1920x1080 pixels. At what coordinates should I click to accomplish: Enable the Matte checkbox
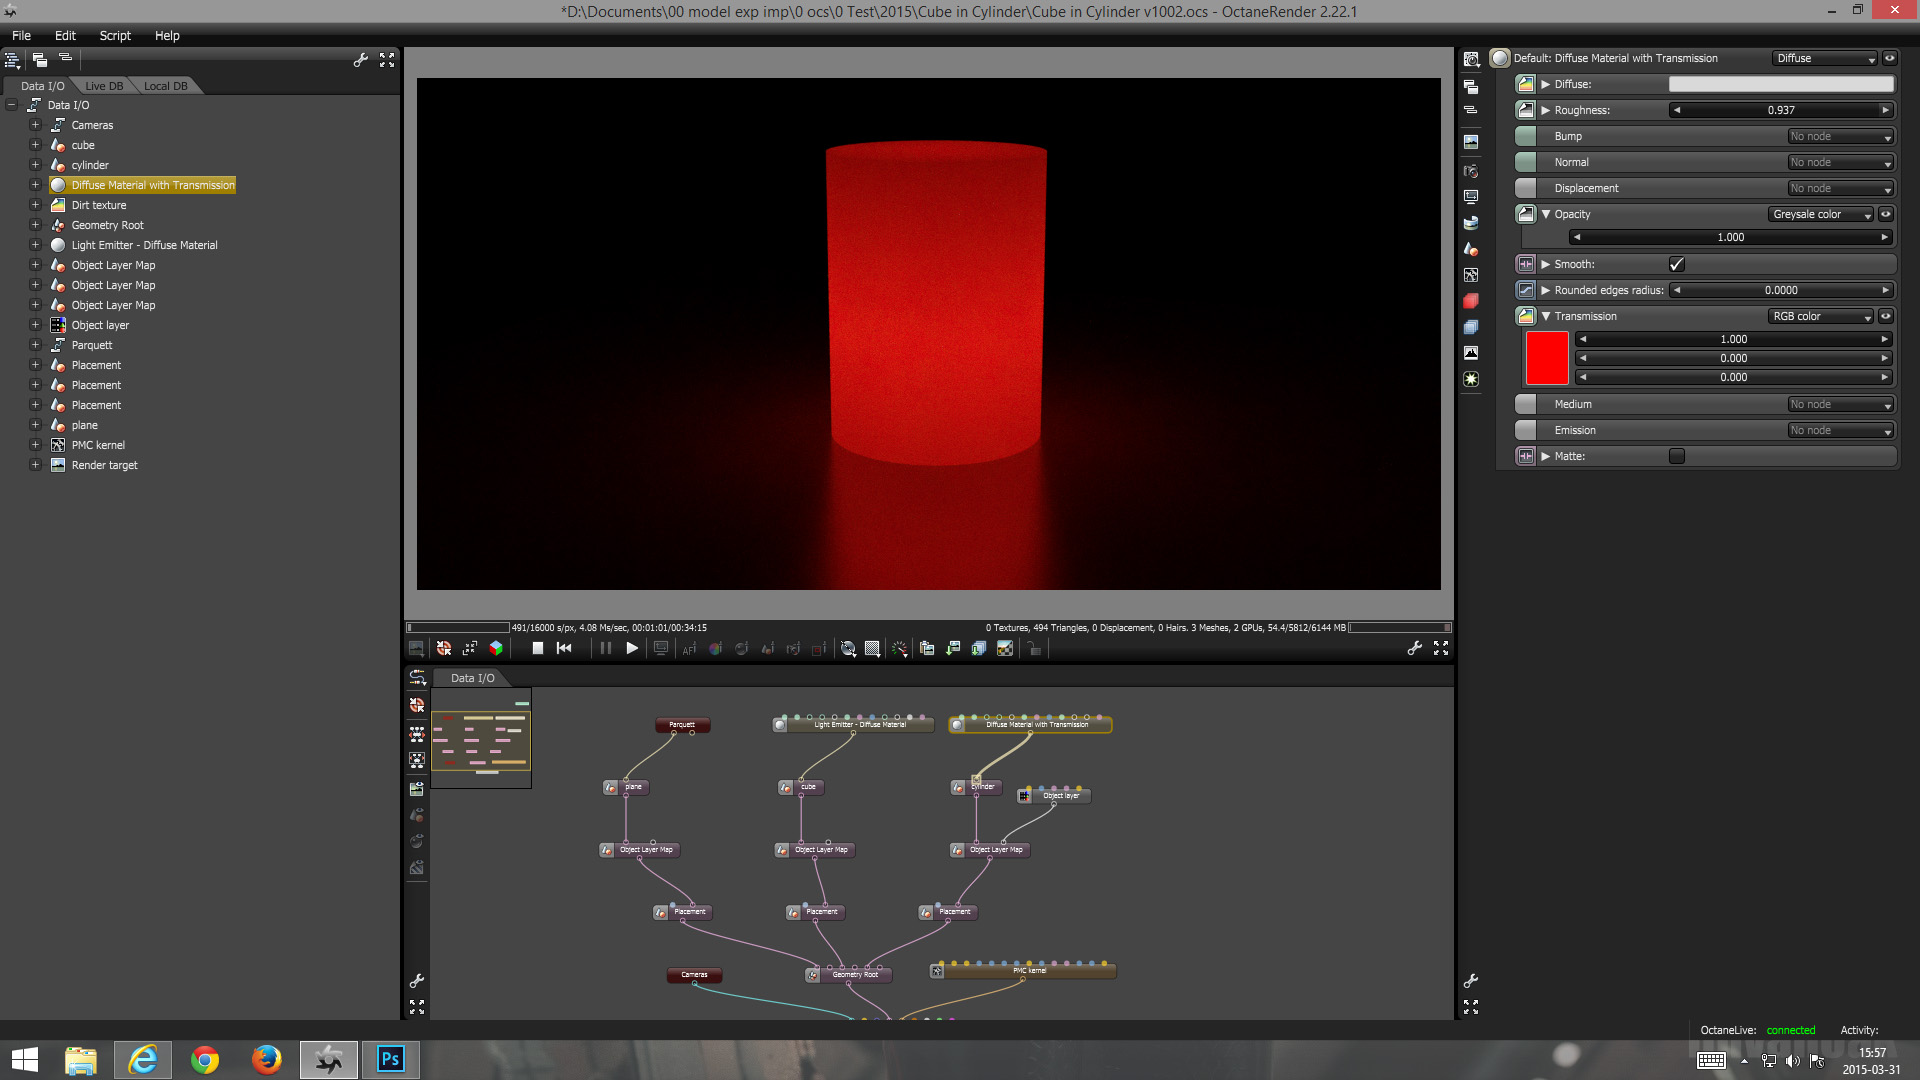click(1677, 456)
